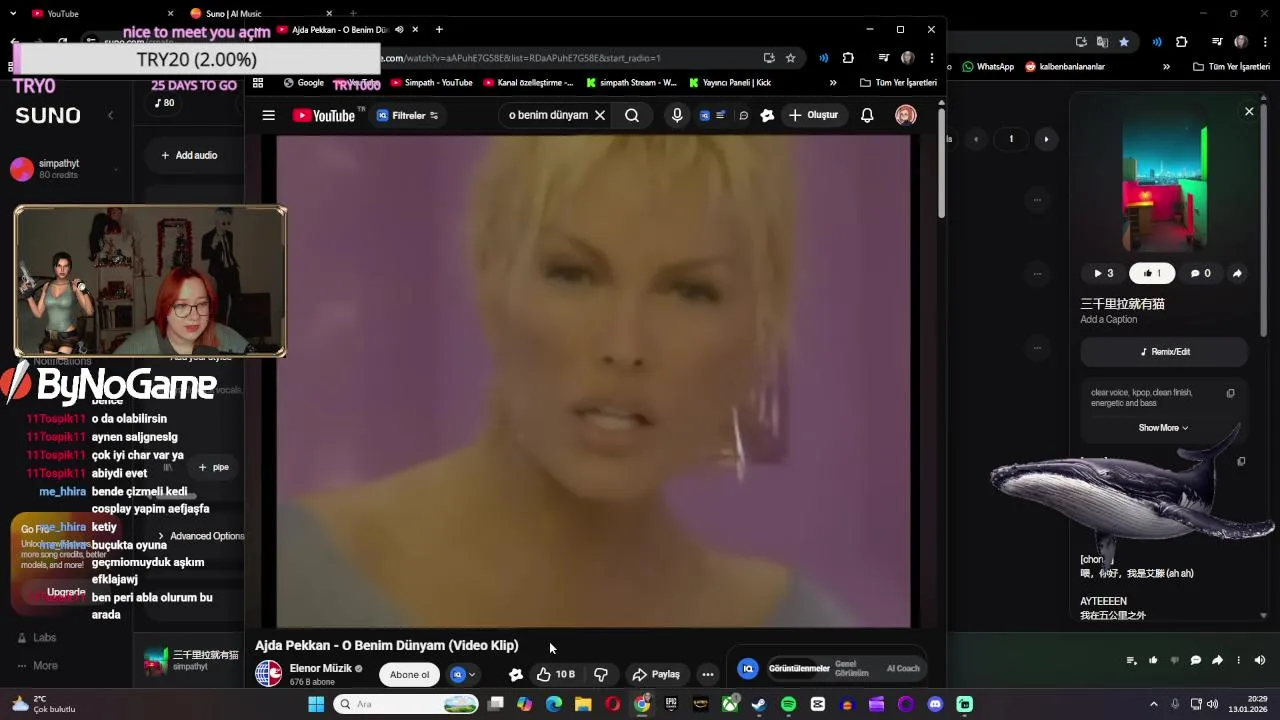Go to the YouTube home logo

324,116
